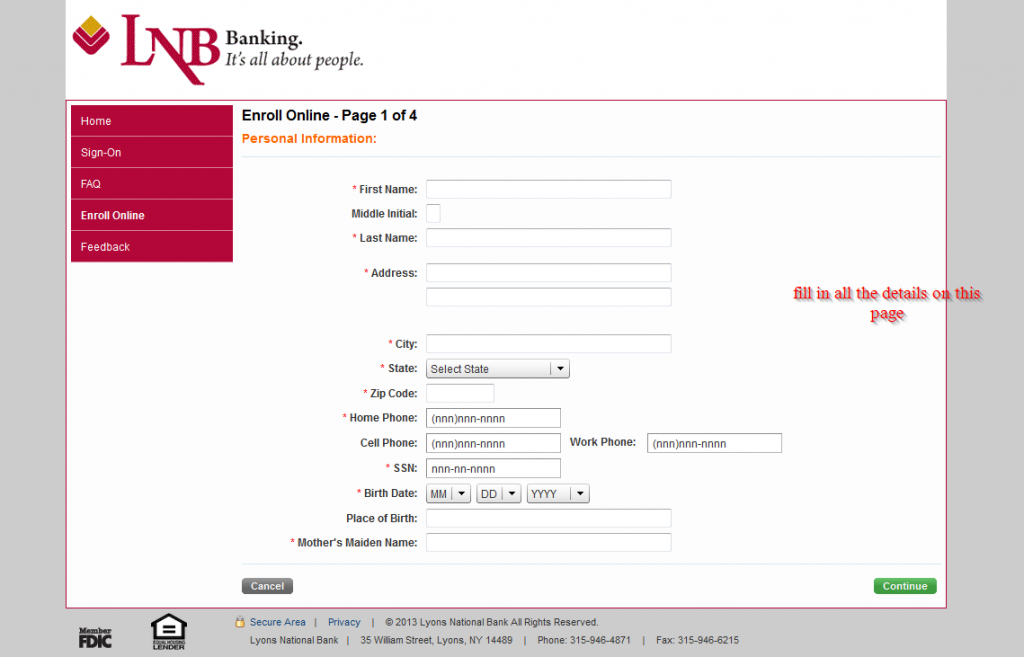
Task: Click the Cancel button
Action: point(266,586)
